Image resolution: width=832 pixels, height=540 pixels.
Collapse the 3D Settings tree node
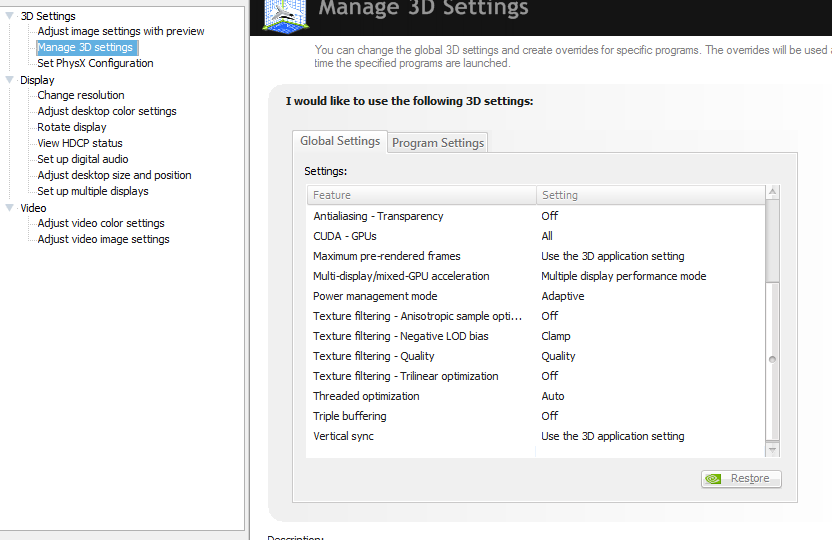tap(9, 16)
